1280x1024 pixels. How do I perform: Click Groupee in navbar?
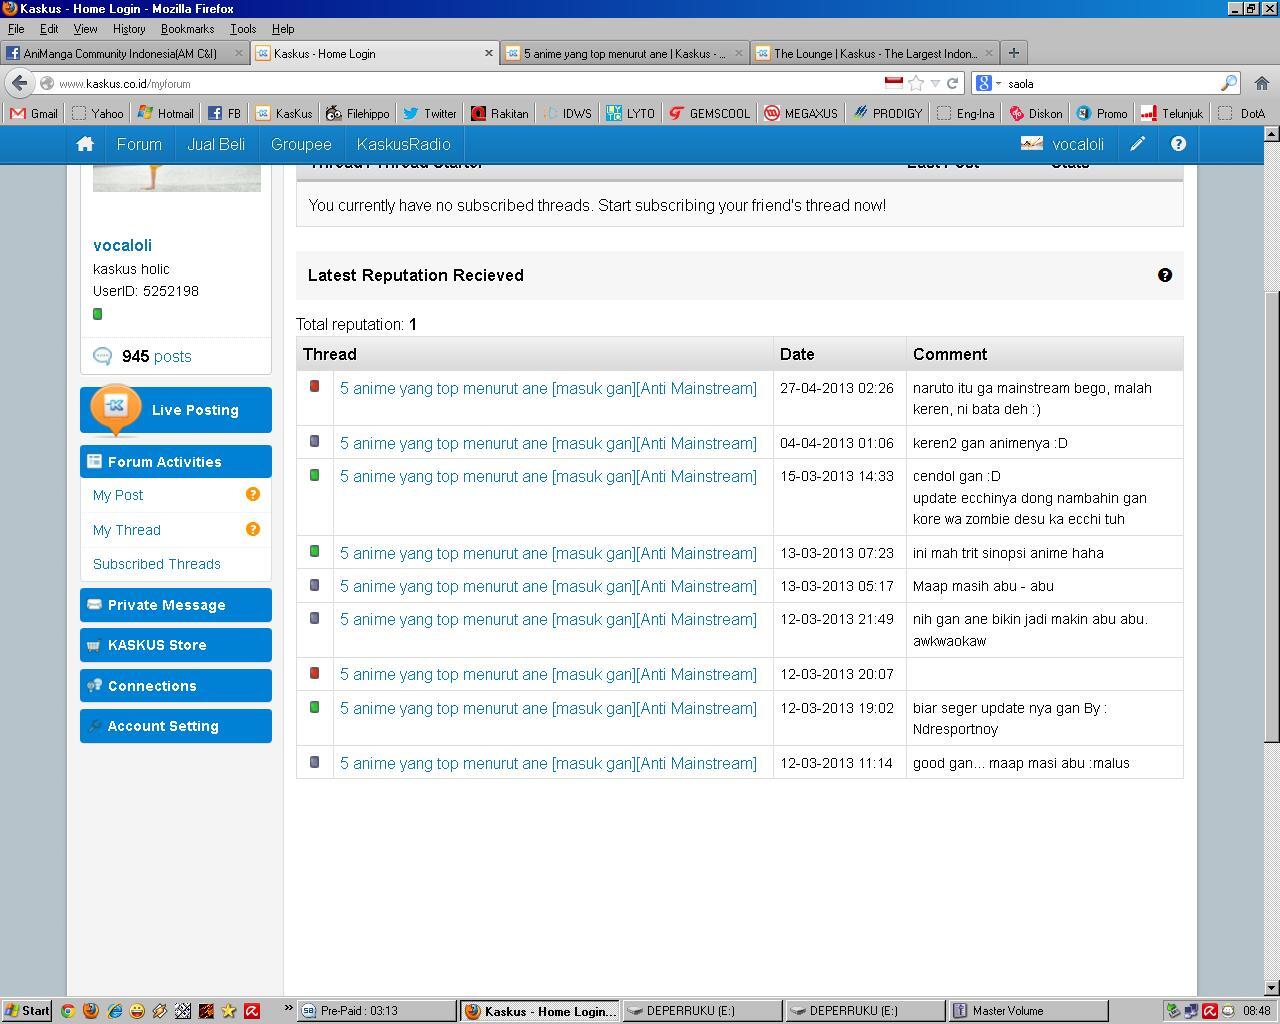[301, 144]
